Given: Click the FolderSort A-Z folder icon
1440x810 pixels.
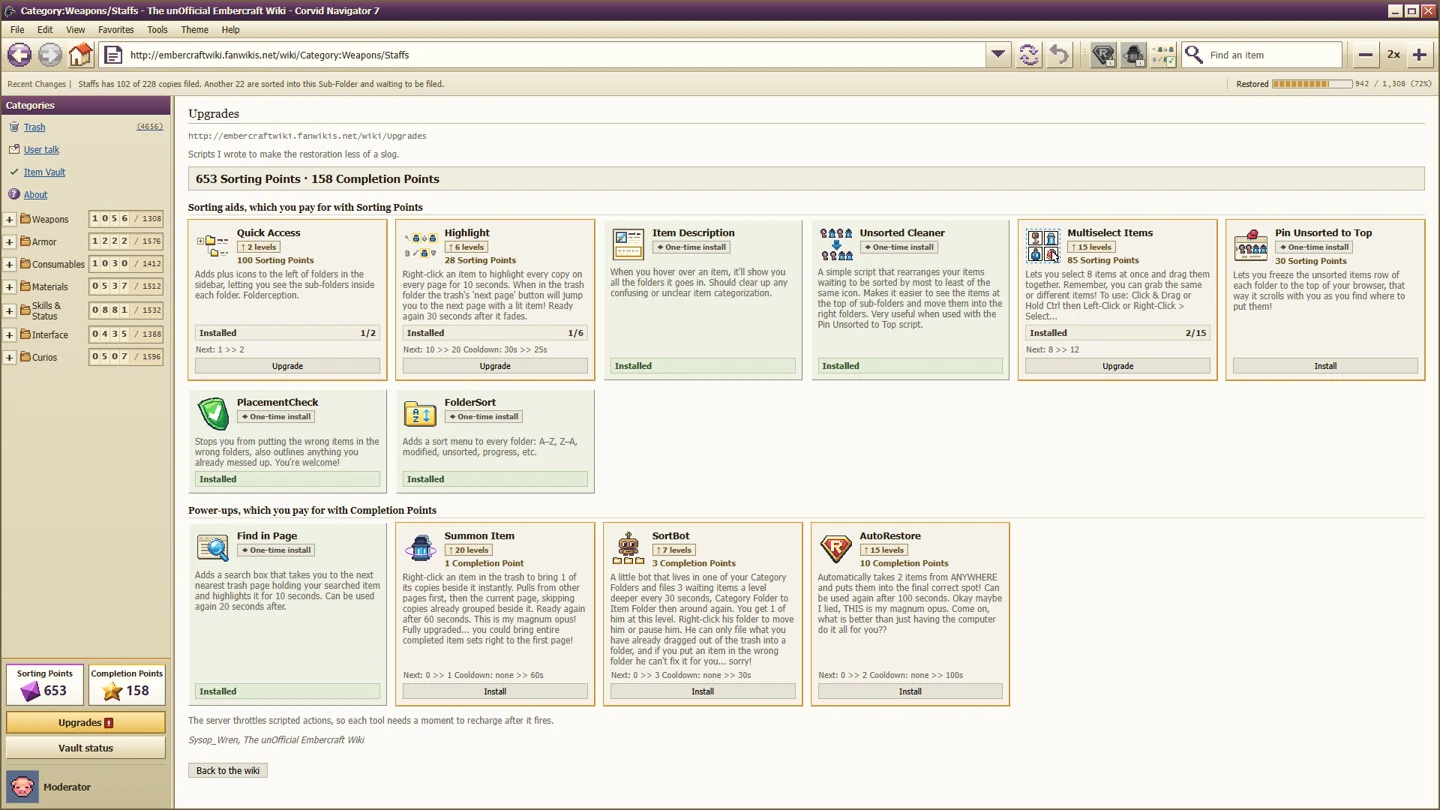Looking at the screenshot, I should [420, 413].
